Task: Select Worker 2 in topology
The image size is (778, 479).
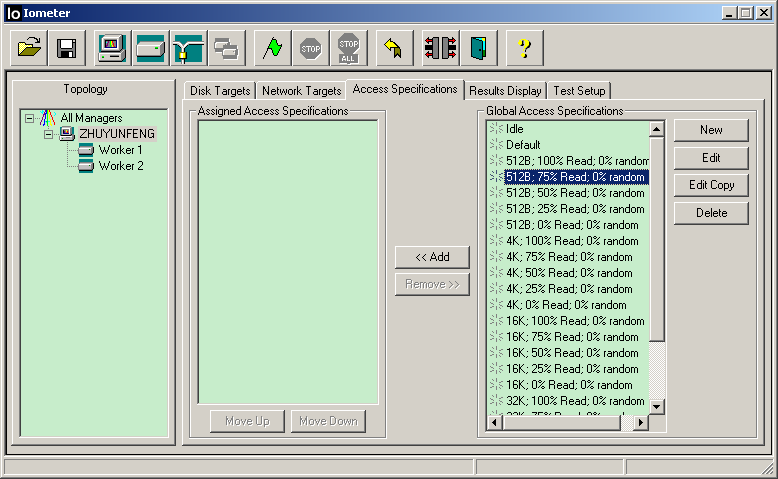Action: [121, 166]
